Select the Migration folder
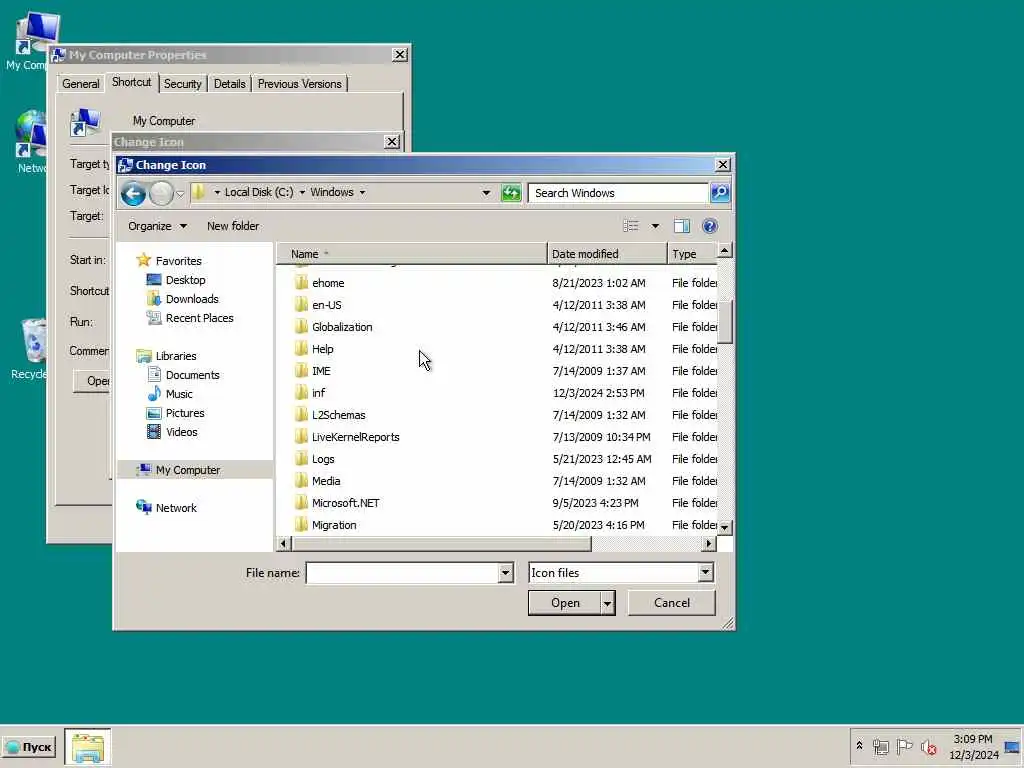The image size is (1024, 768). tap(334, 525)
